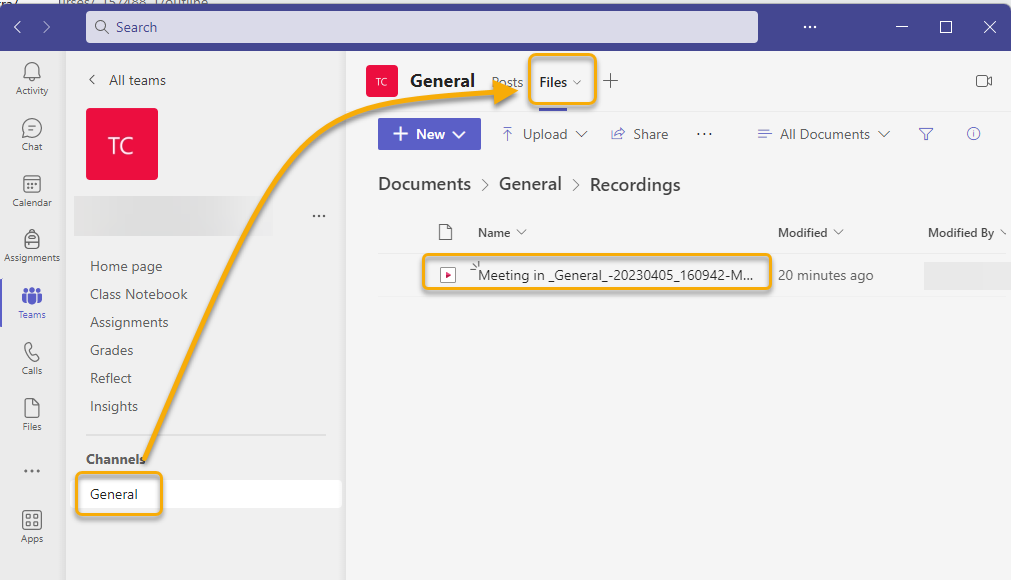Image resolution: width=1011 pixels, height=580 pixels.
Task: Click the Recordings breadcrumb
Action: tap(635, 184)
